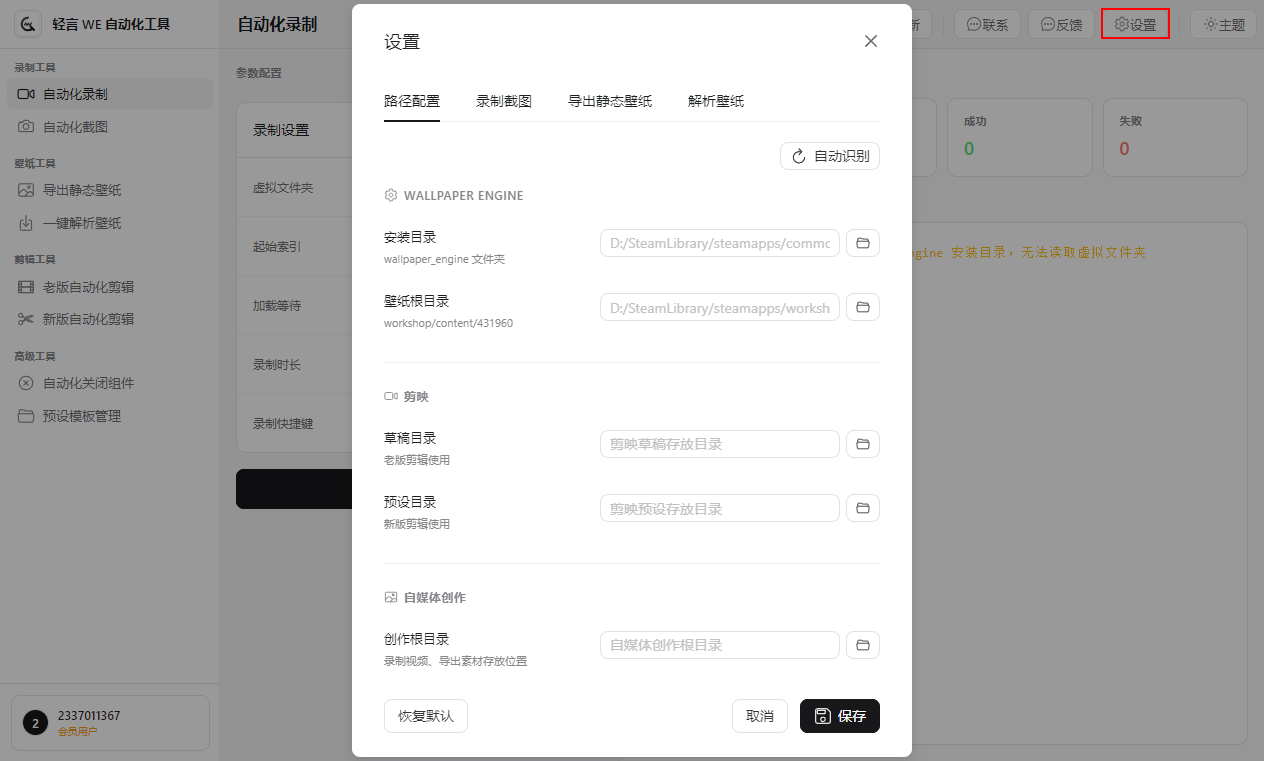The height and width of the screenshot is (761, 1264).
Task: Save settings with the 保存 button
Action: [839, 716]
